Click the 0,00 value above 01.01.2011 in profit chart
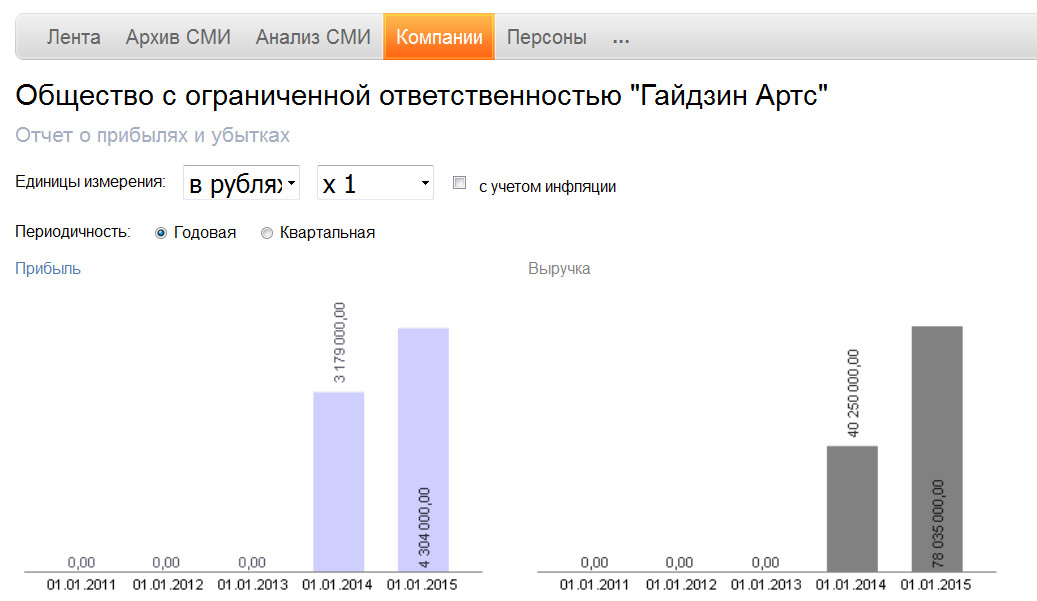The width and height of the screenshot is (1037, 601). coord(81,563)
